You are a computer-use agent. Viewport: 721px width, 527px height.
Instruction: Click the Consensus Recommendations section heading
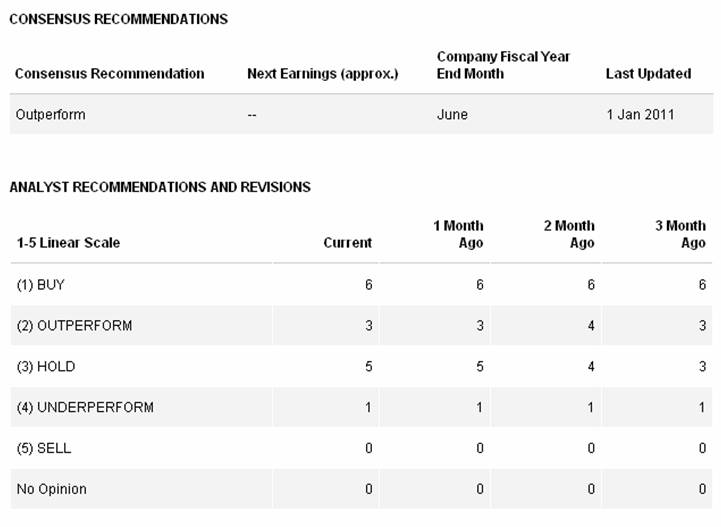point(119,19)
